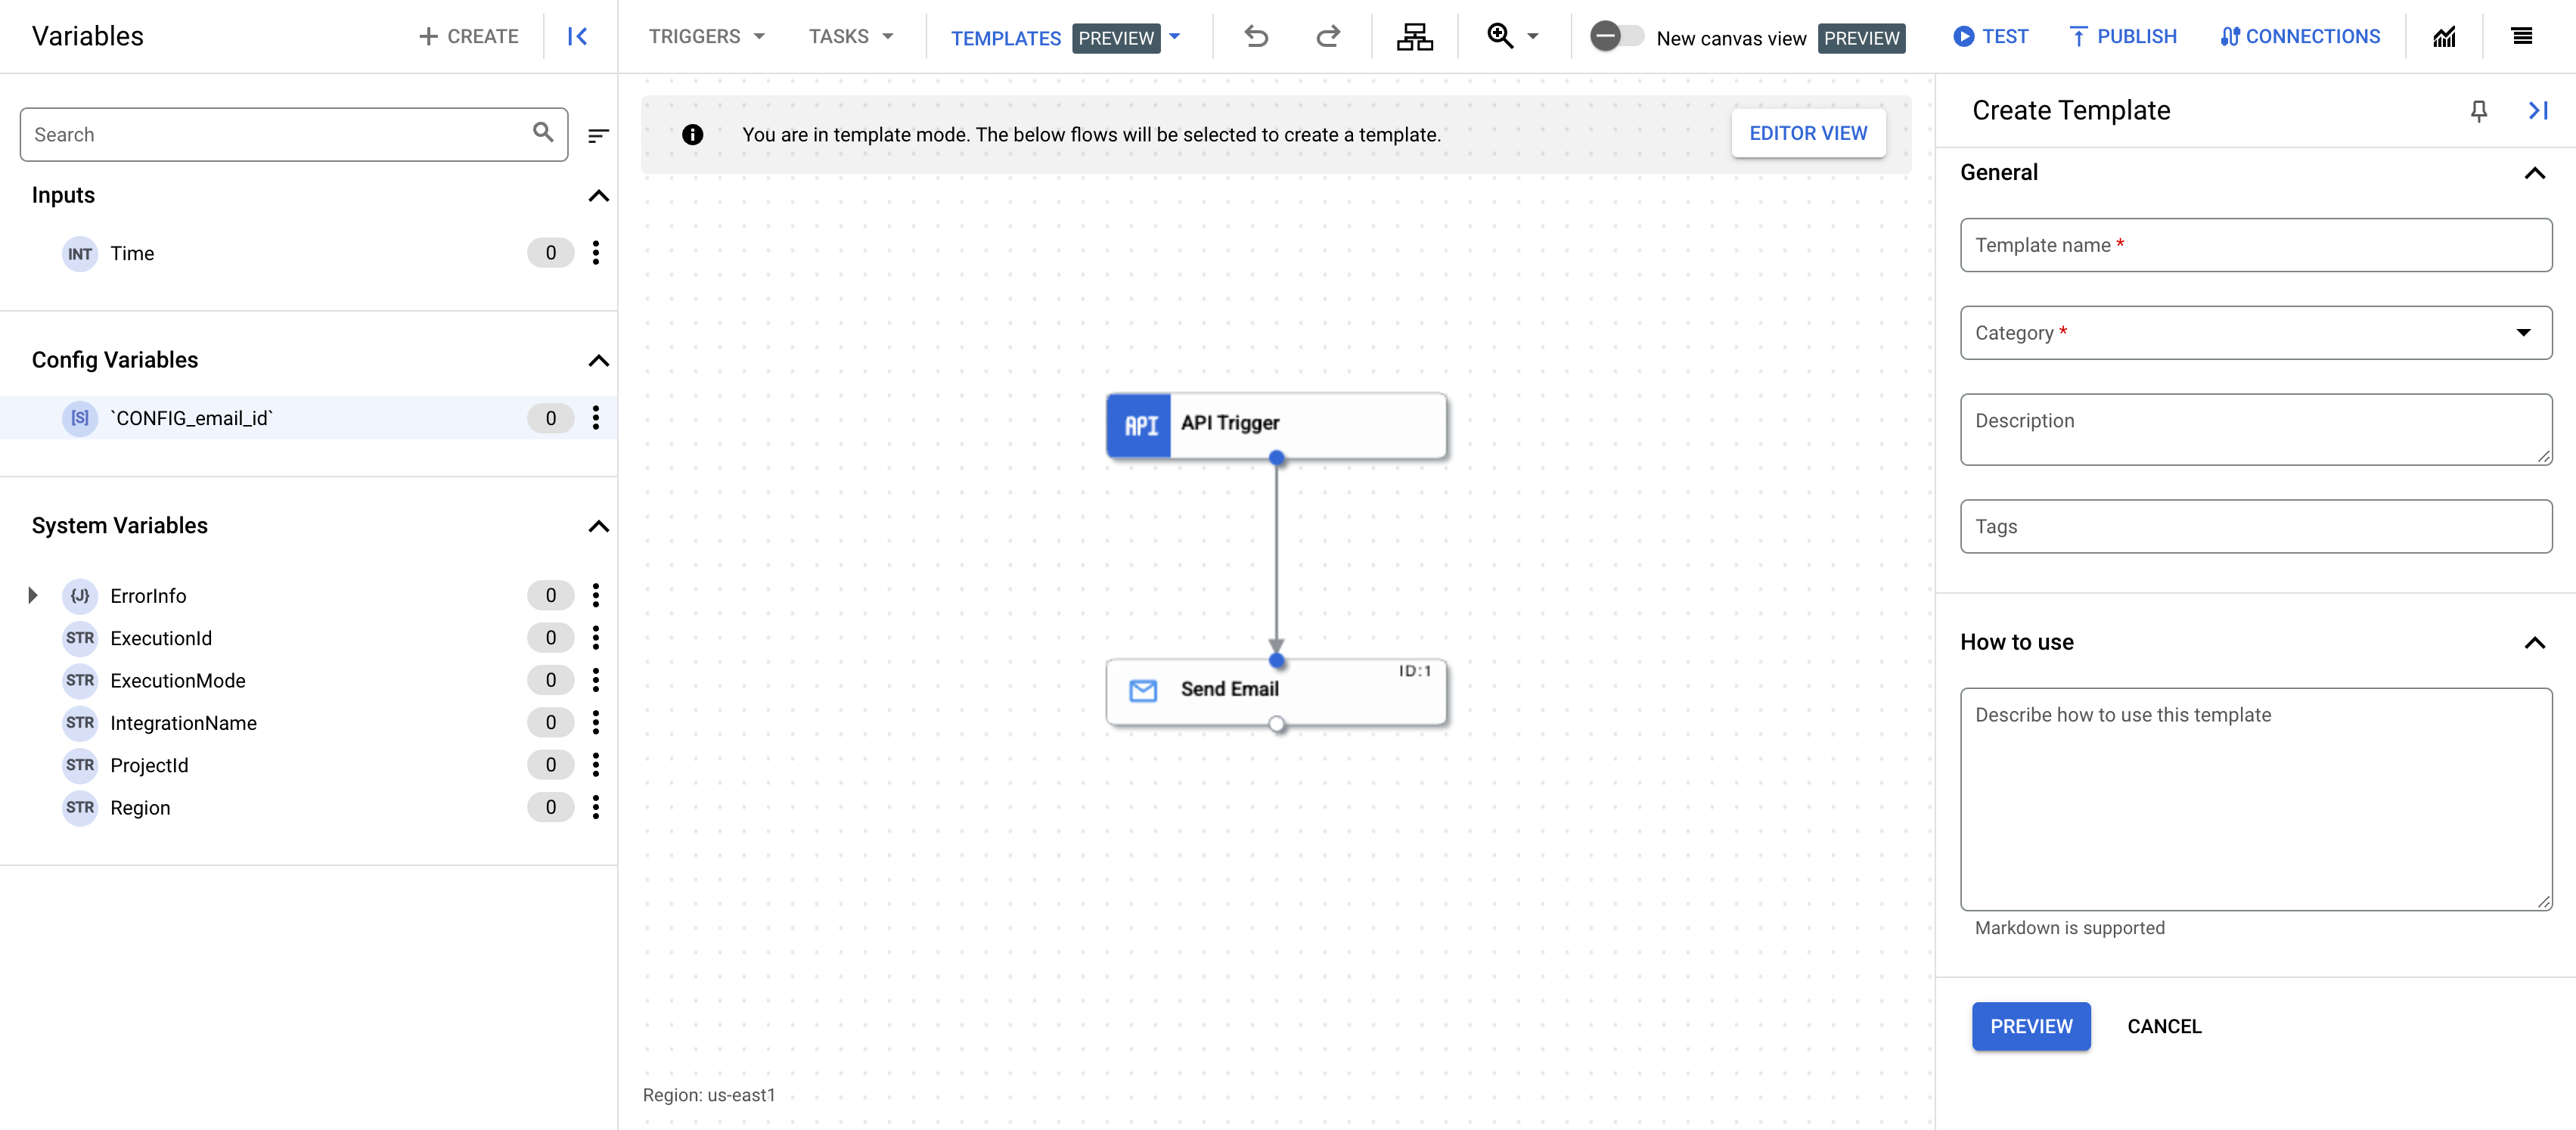The width and height of the screenshot is (2576, 1130).
Task: Collapse the Inputs section
Action: (600, 195)
